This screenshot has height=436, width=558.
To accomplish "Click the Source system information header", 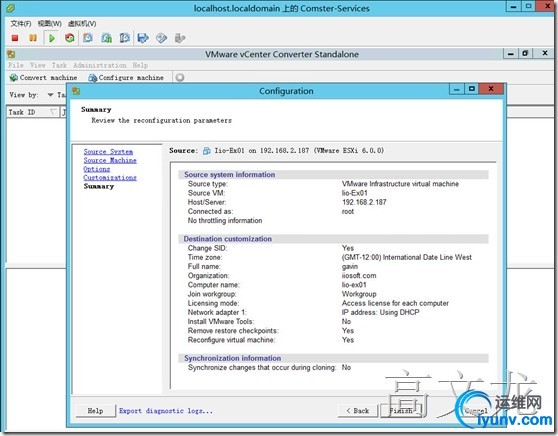I will coord(333,175).
